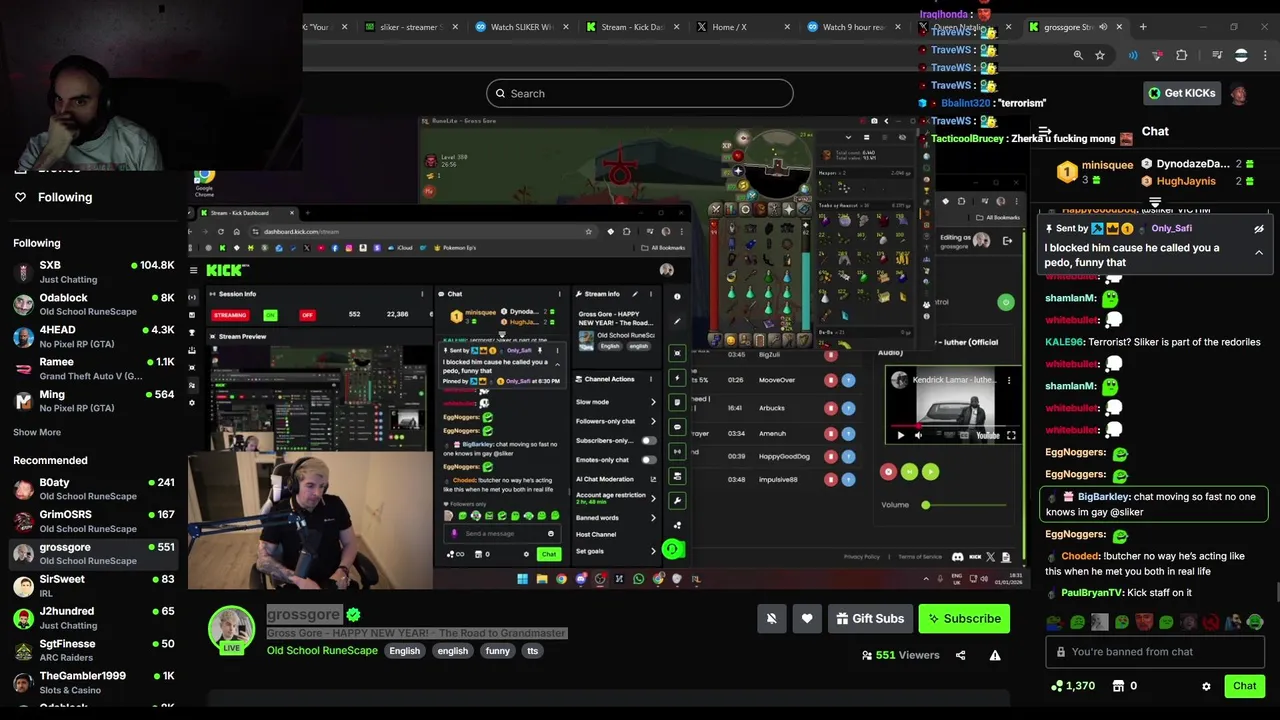Click the Kick search field
The height and width of the screenshot is (720, 1280).
pyautogui.click(x=640, y=94)
